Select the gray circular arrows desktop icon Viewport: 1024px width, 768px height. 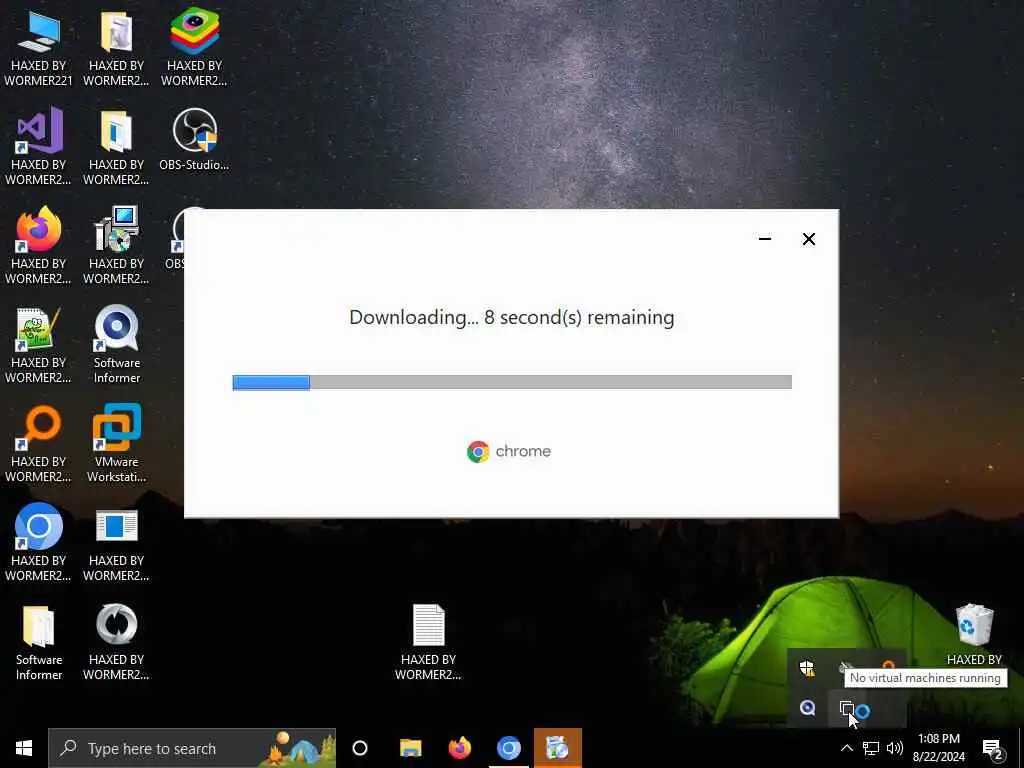(116, 624)
